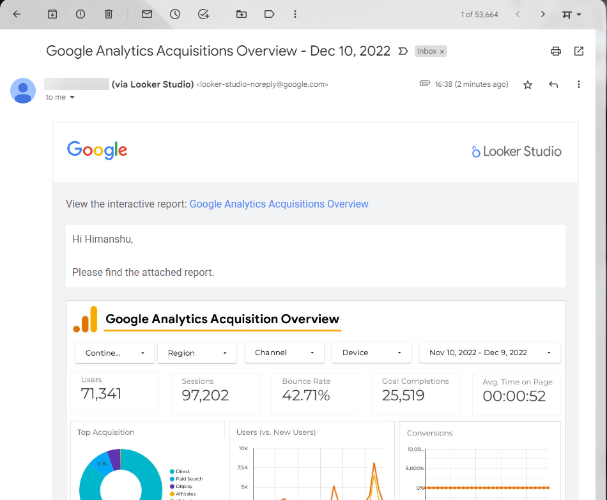This screenshot has height=500, width=607.
Task: Go to older email arrow
Action: [x=543, y=14]
